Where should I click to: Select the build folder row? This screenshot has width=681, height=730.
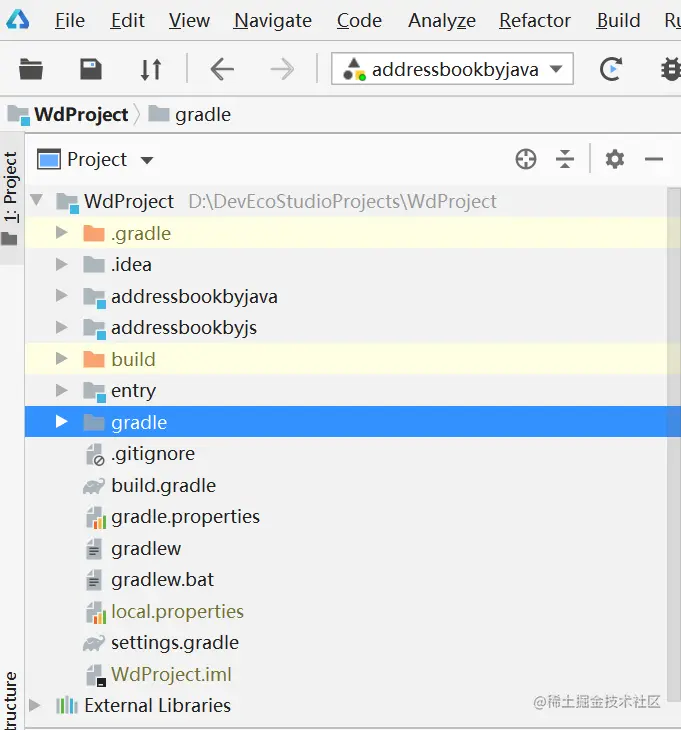pos(346,359)
